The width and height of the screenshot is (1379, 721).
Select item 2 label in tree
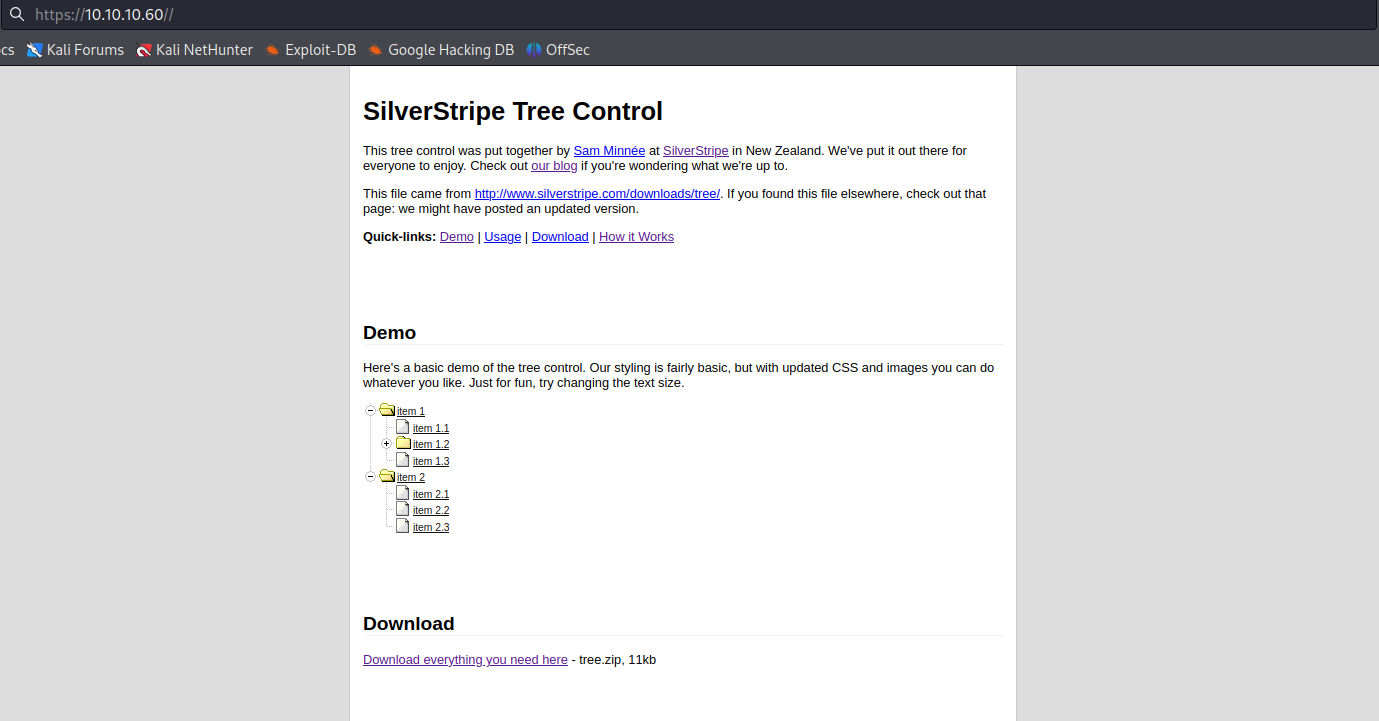click(x=411, y=477)
